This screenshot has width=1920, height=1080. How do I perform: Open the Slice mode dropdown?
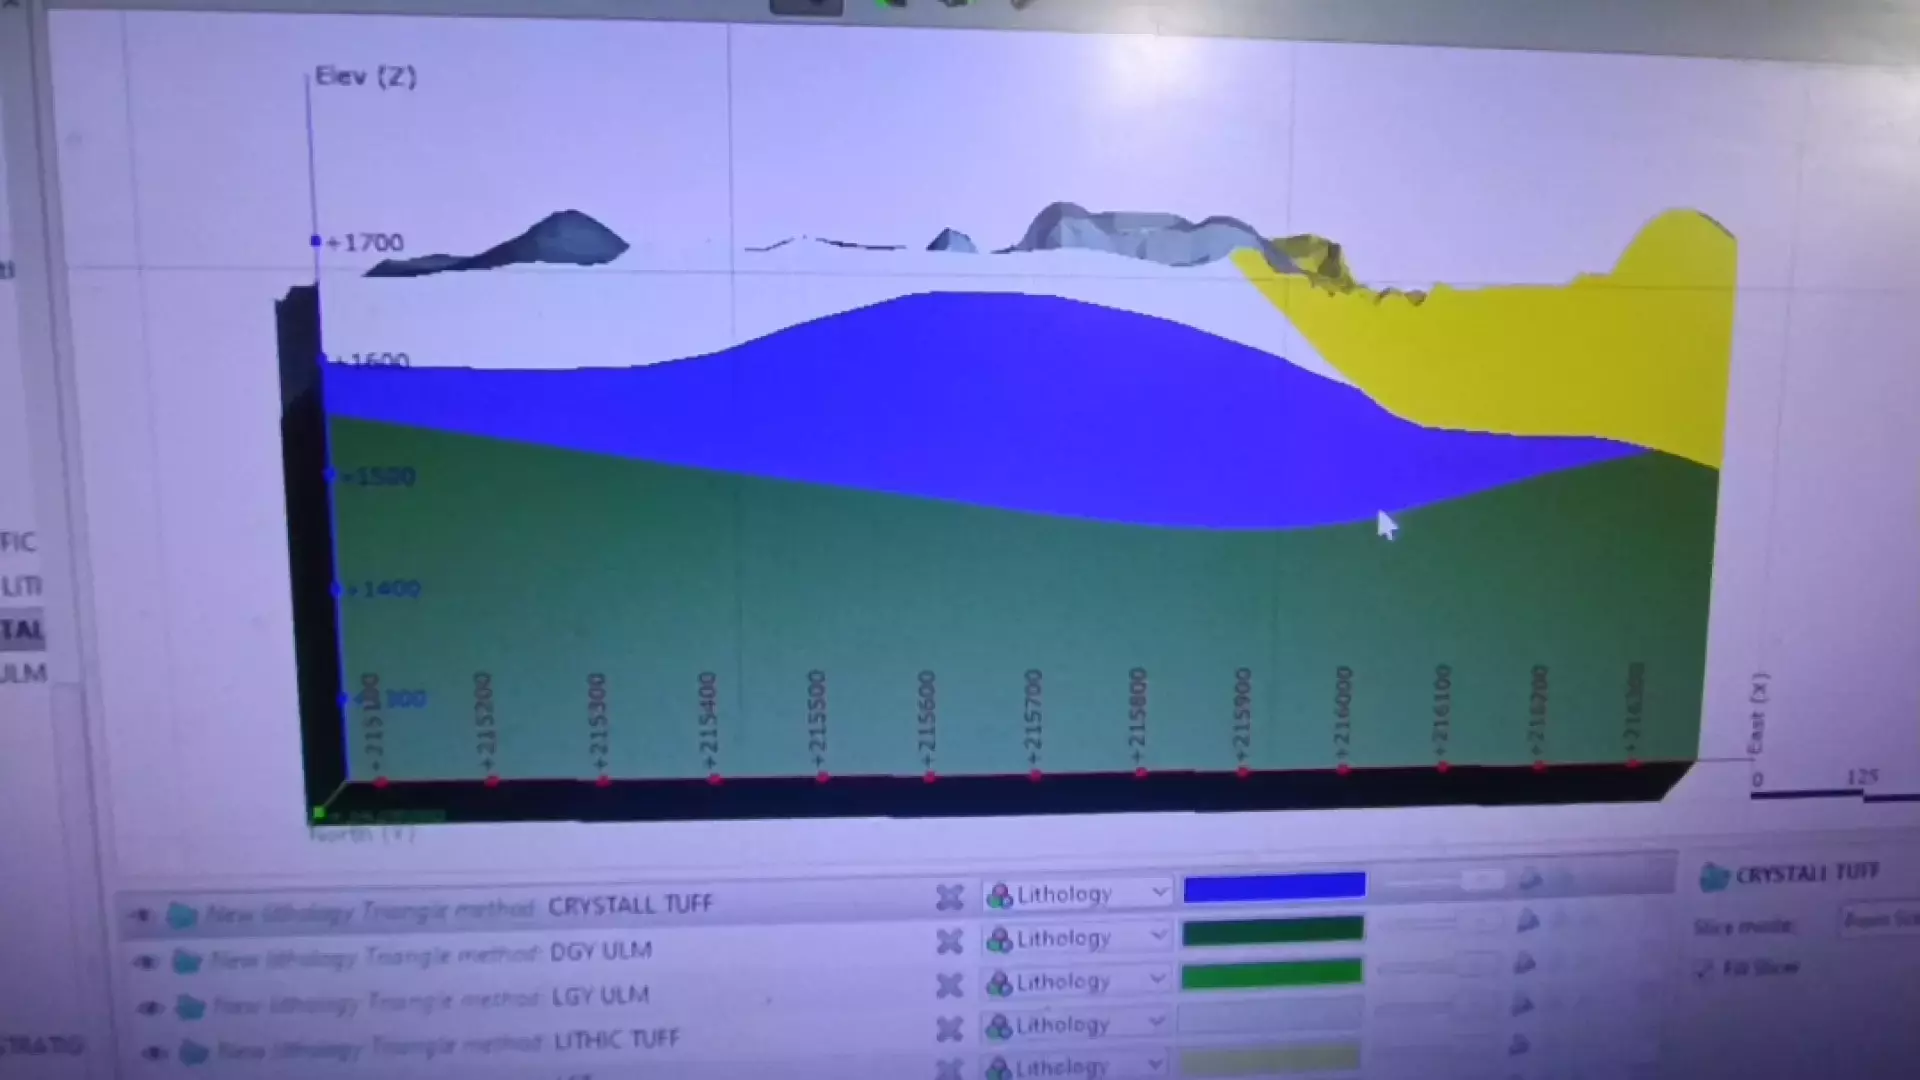point(1878,919)
